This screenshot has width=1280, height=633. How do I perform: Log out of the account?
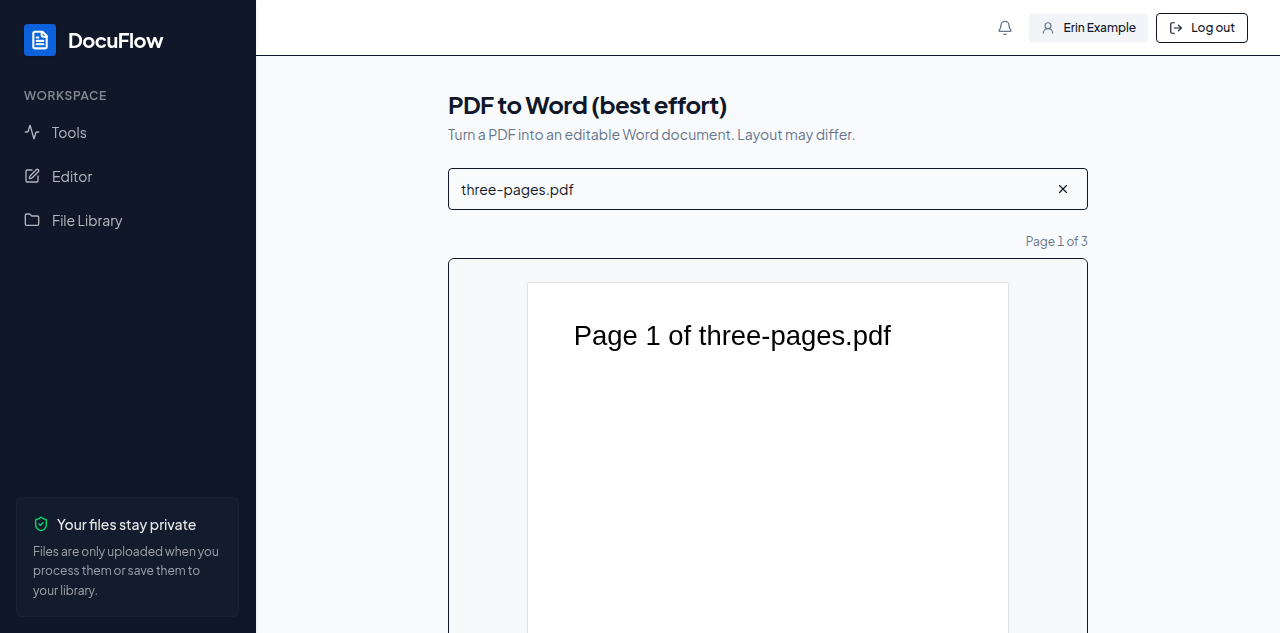pos(1202,28)
